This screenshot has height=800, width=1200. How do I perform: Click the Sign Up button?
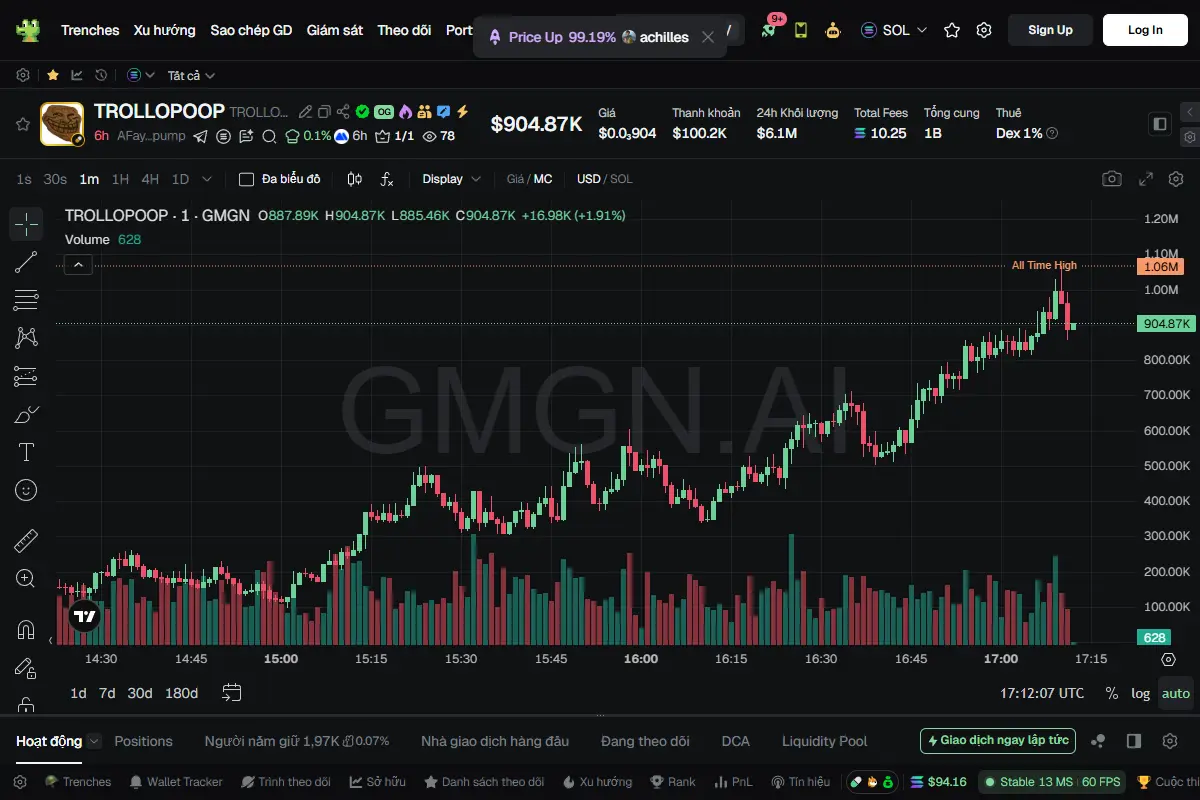1050,30
